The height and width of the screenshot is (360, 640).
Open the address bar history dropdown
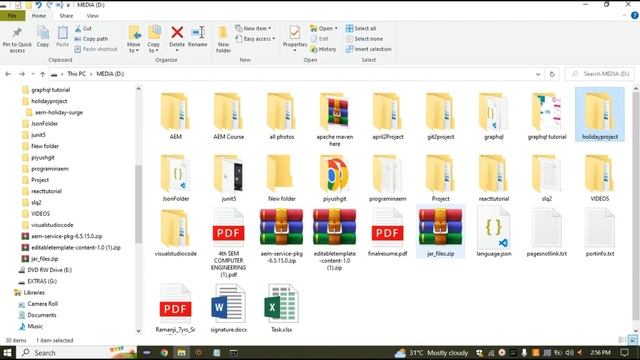(538, 74)
